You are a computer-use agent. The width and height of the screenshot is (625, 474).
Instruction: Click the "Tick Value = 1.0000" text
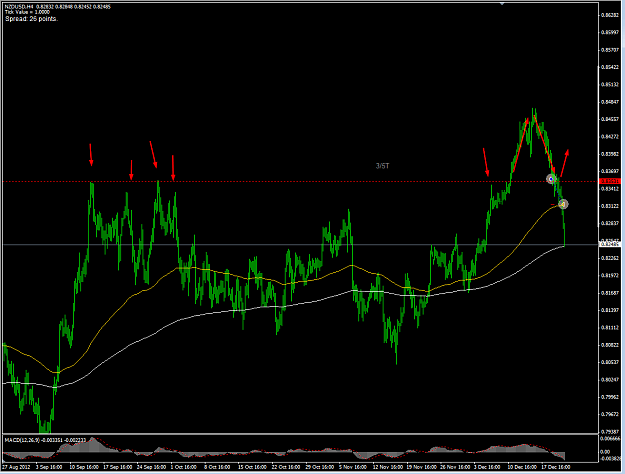27,12
